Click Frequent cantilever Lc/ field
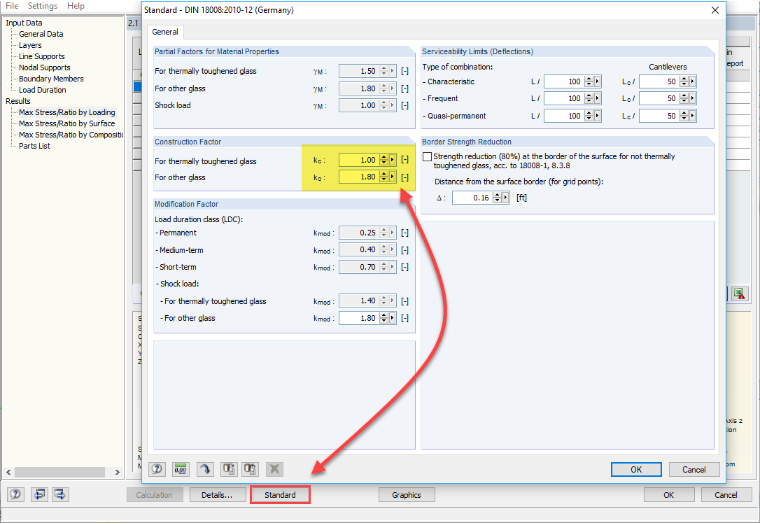Screen dimensions: 760x524 (x=659, y=98)
